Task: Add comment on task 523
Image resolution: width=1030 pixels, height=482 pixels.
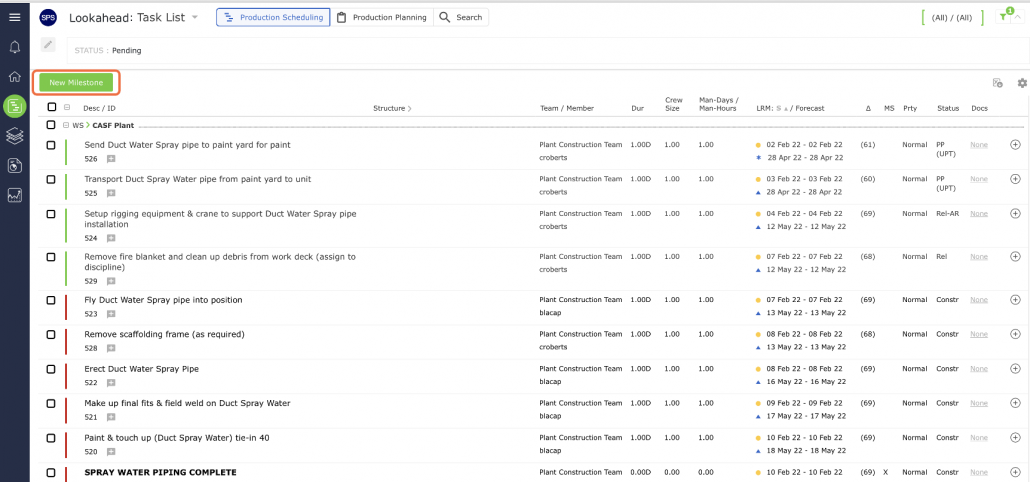Action: [111, 314]
